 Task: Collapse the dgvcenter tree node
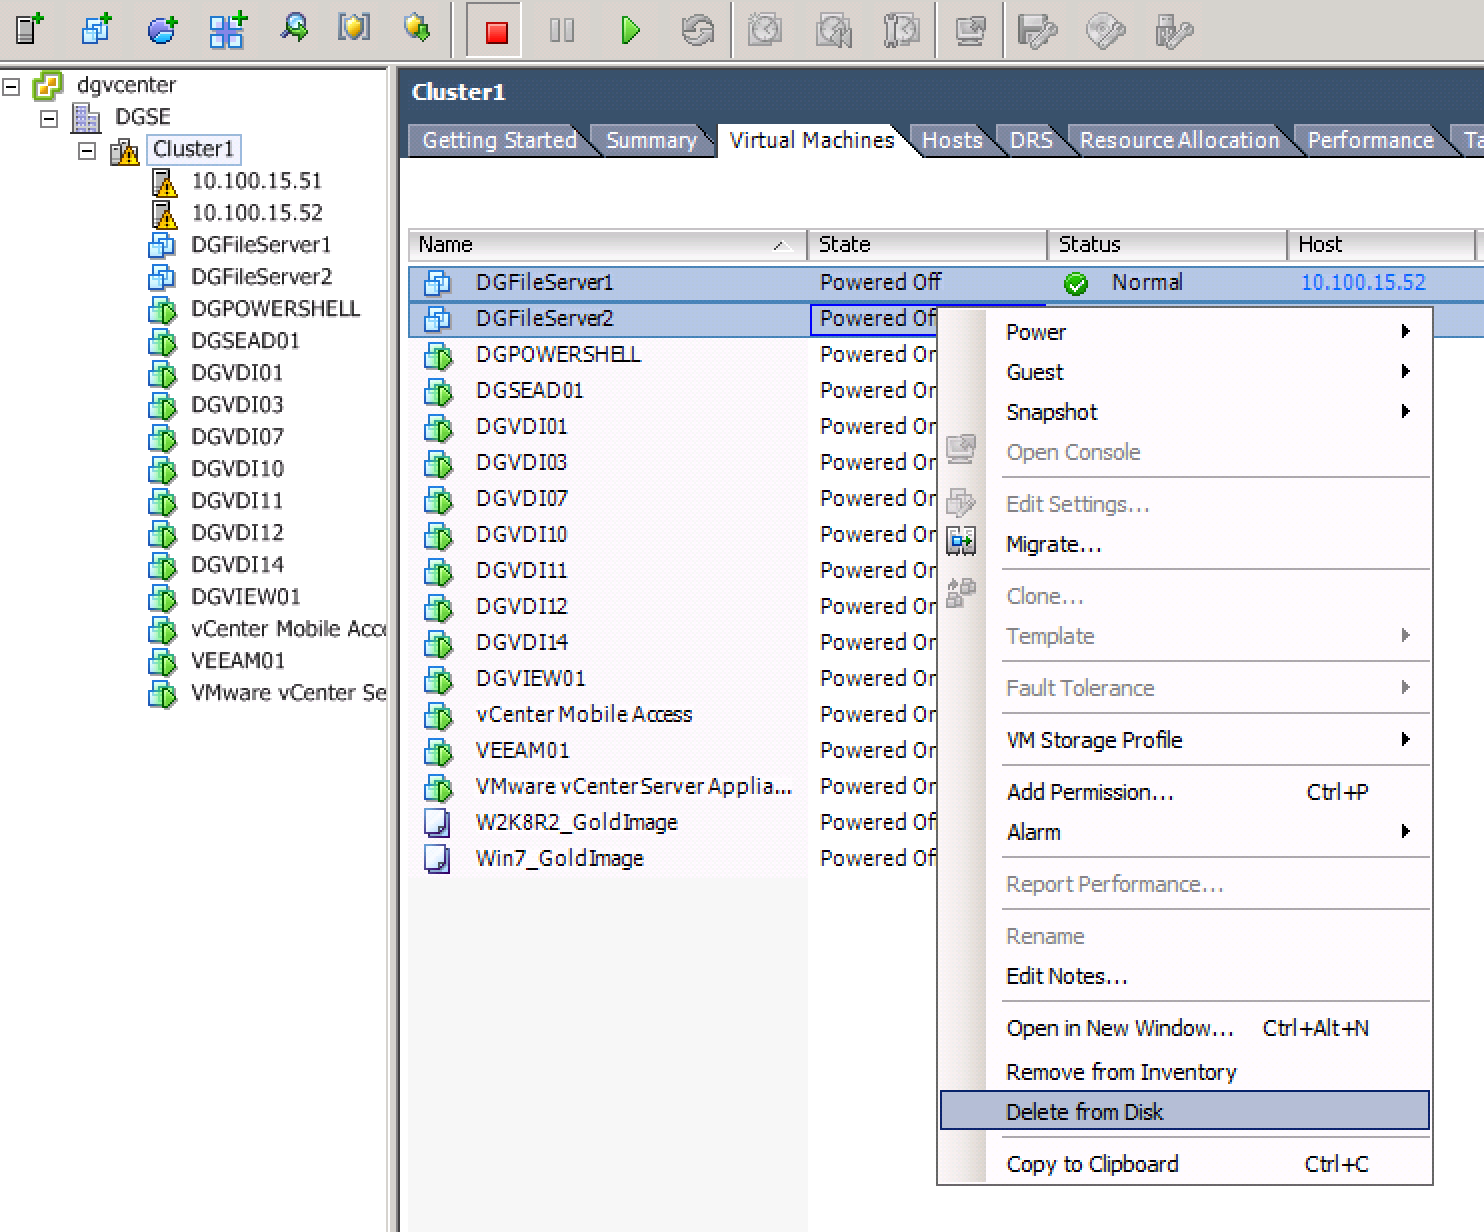pyautogui.click(x=11, y=86)
